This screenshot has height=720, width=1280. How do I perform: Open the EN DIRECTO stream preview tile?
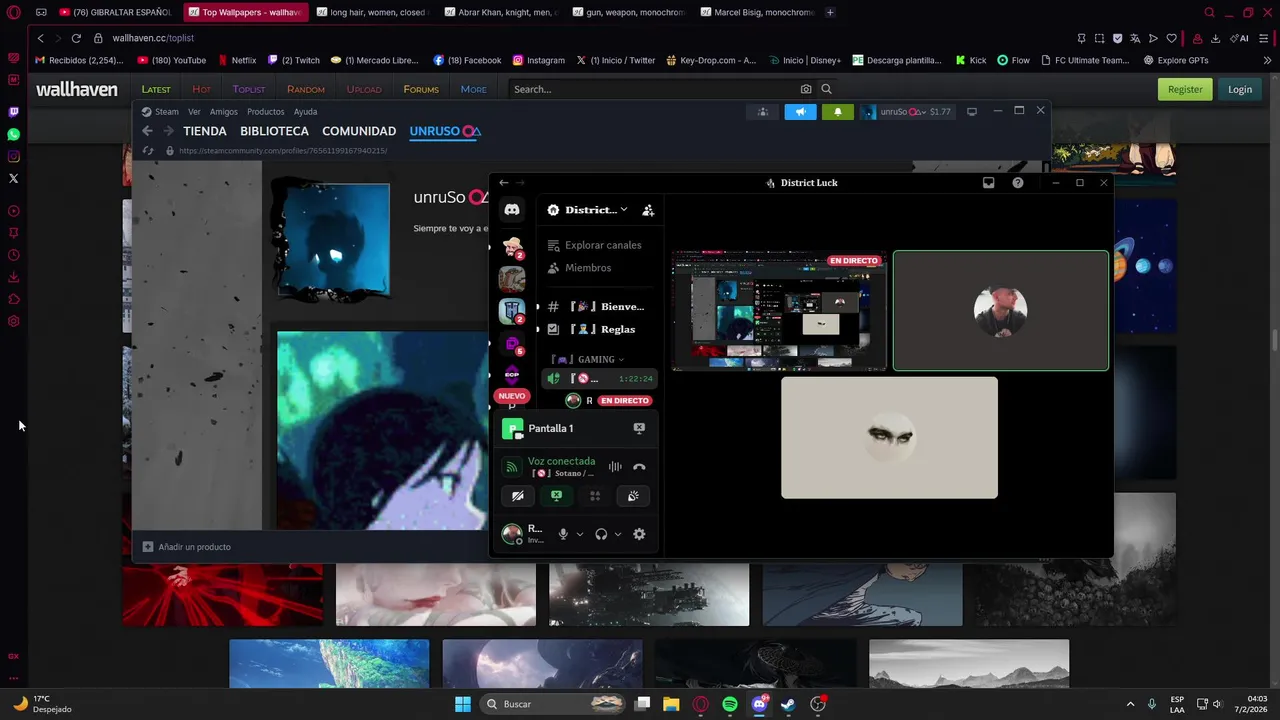pyautogui.click(x=779, y=311)
